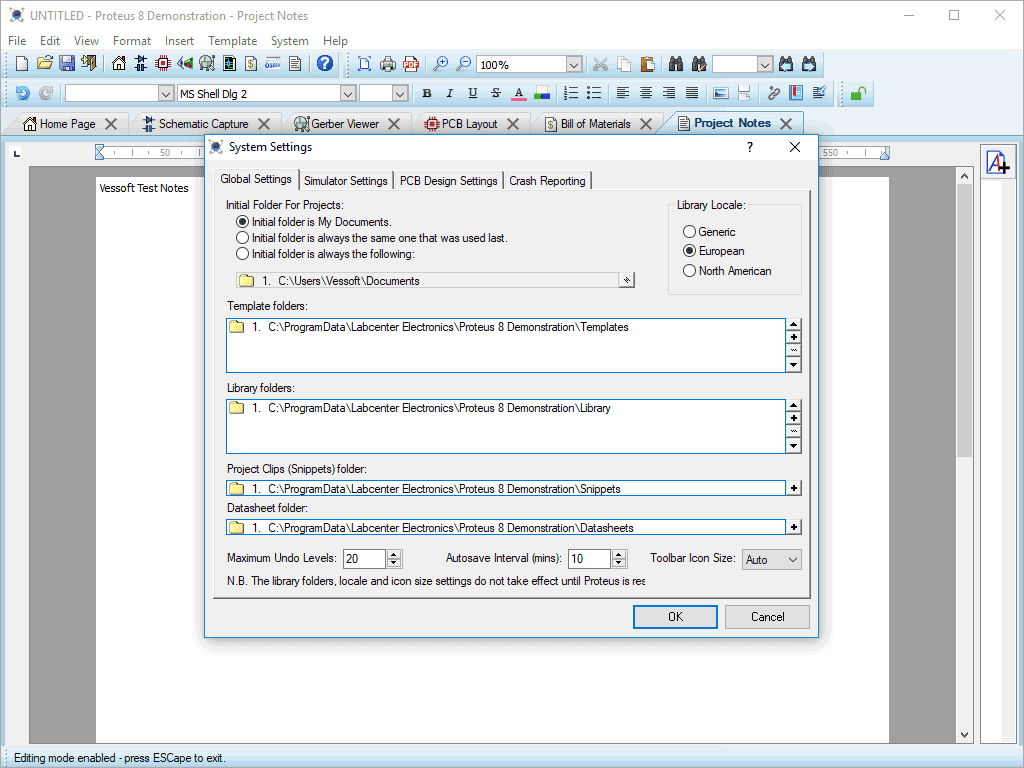
Task: Open the paragraph style dropdown
Action: click(165, 93)
